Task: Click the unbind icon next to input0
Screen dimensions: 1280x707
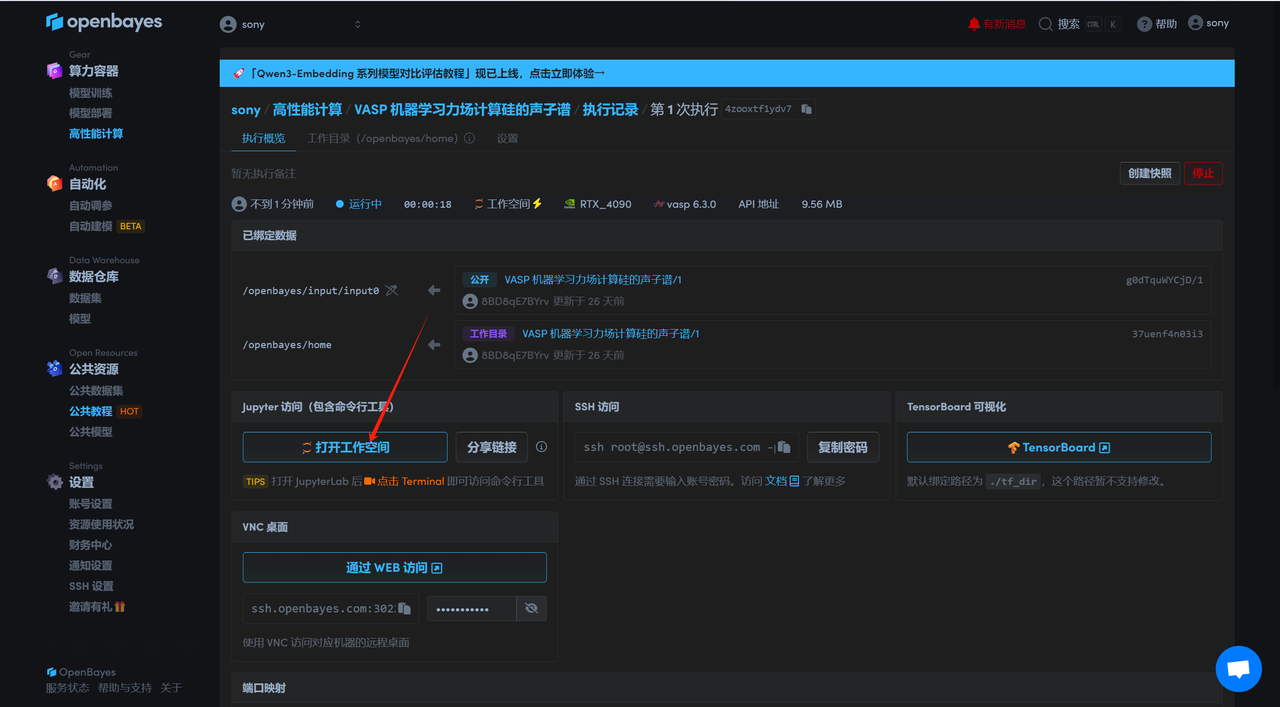Action: coord(392,290)
